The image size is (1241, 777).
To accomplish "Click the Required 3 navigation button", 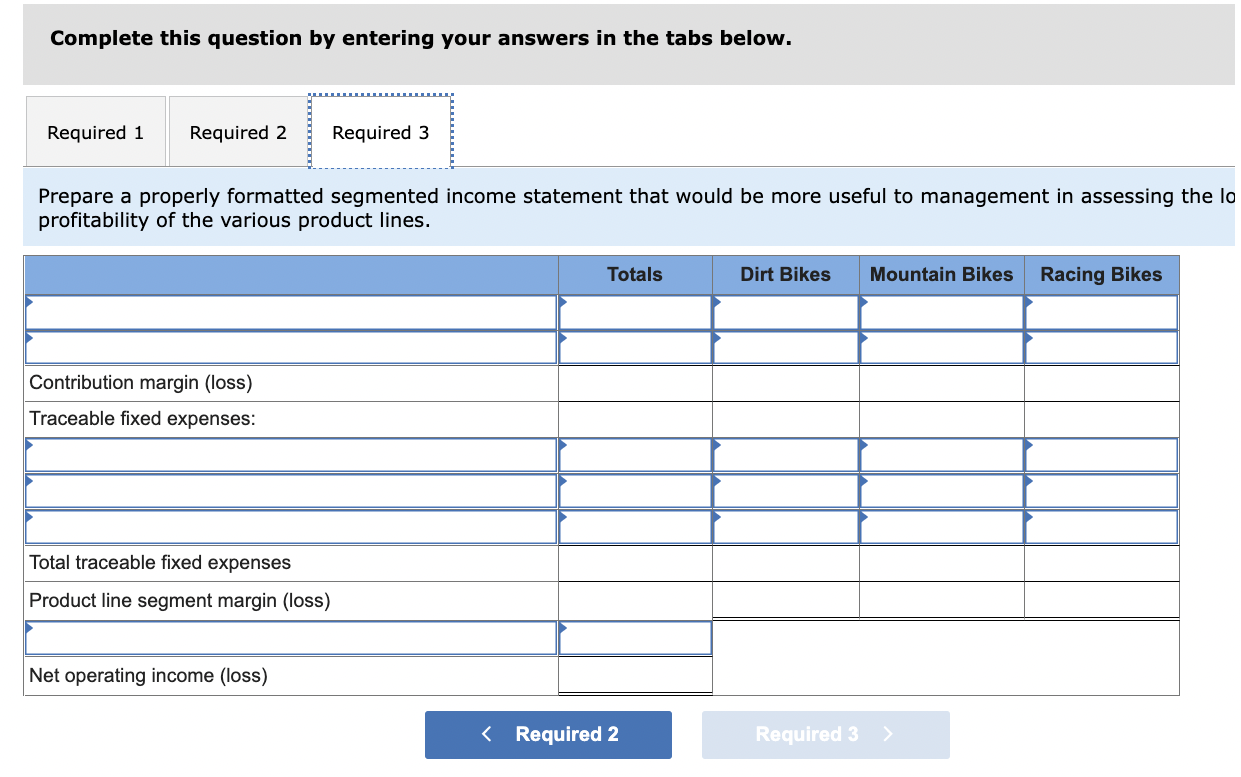I will tap(825, 734).
